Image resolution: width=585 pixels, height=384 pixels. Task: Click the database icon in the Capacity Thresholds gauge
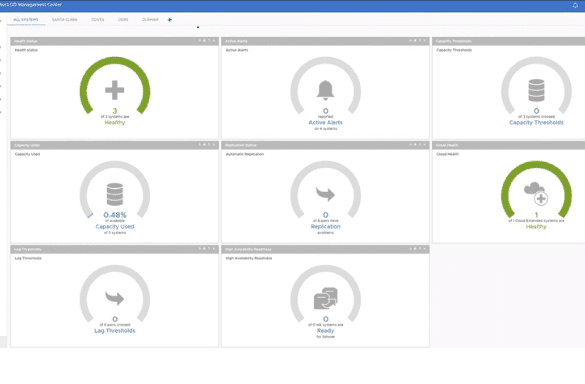[x=536, y=90]
